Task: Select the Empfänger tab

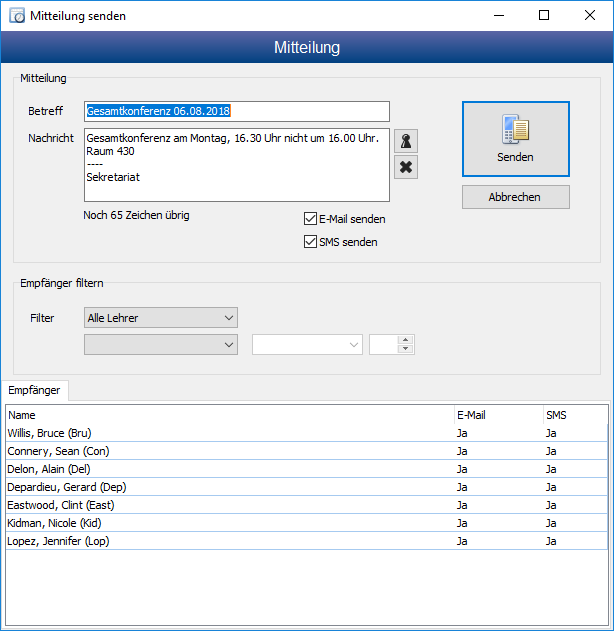Action: click(x=34, y=389)
